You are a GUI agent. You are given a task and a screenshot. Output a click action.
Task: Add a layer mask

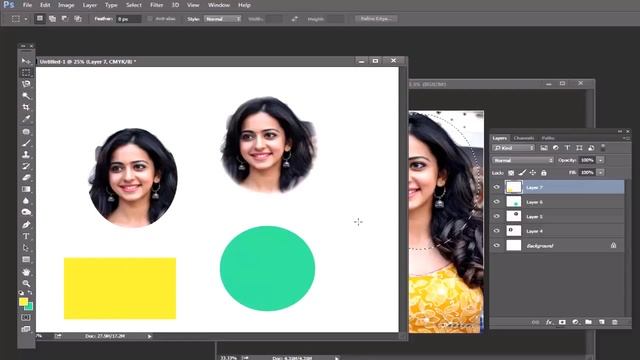tap(562, 322)
